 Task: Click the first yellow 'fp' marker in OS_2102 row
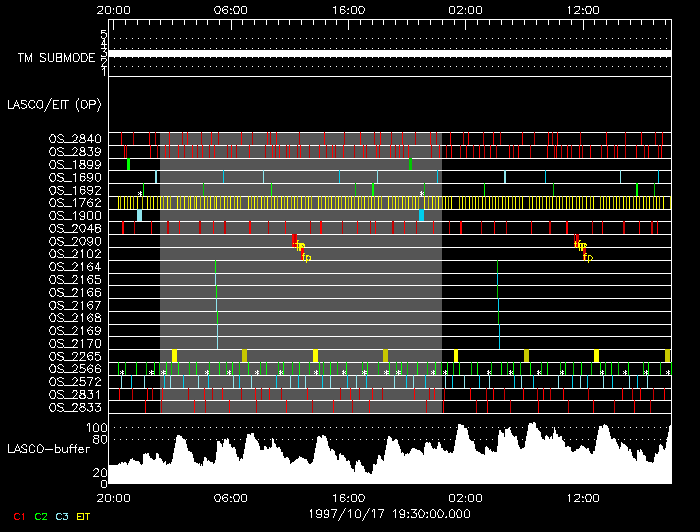(x=306, y=258)
